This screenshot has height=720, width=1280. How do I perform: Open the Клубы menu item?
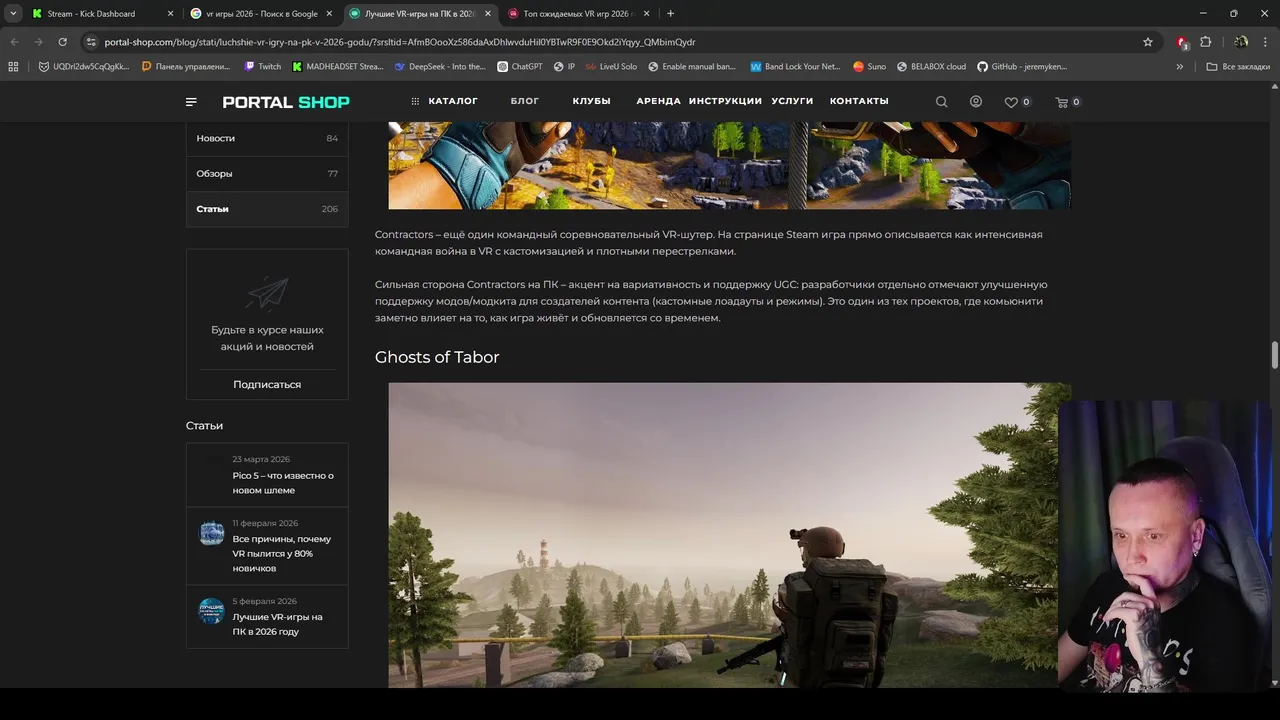tap(592, 102)
